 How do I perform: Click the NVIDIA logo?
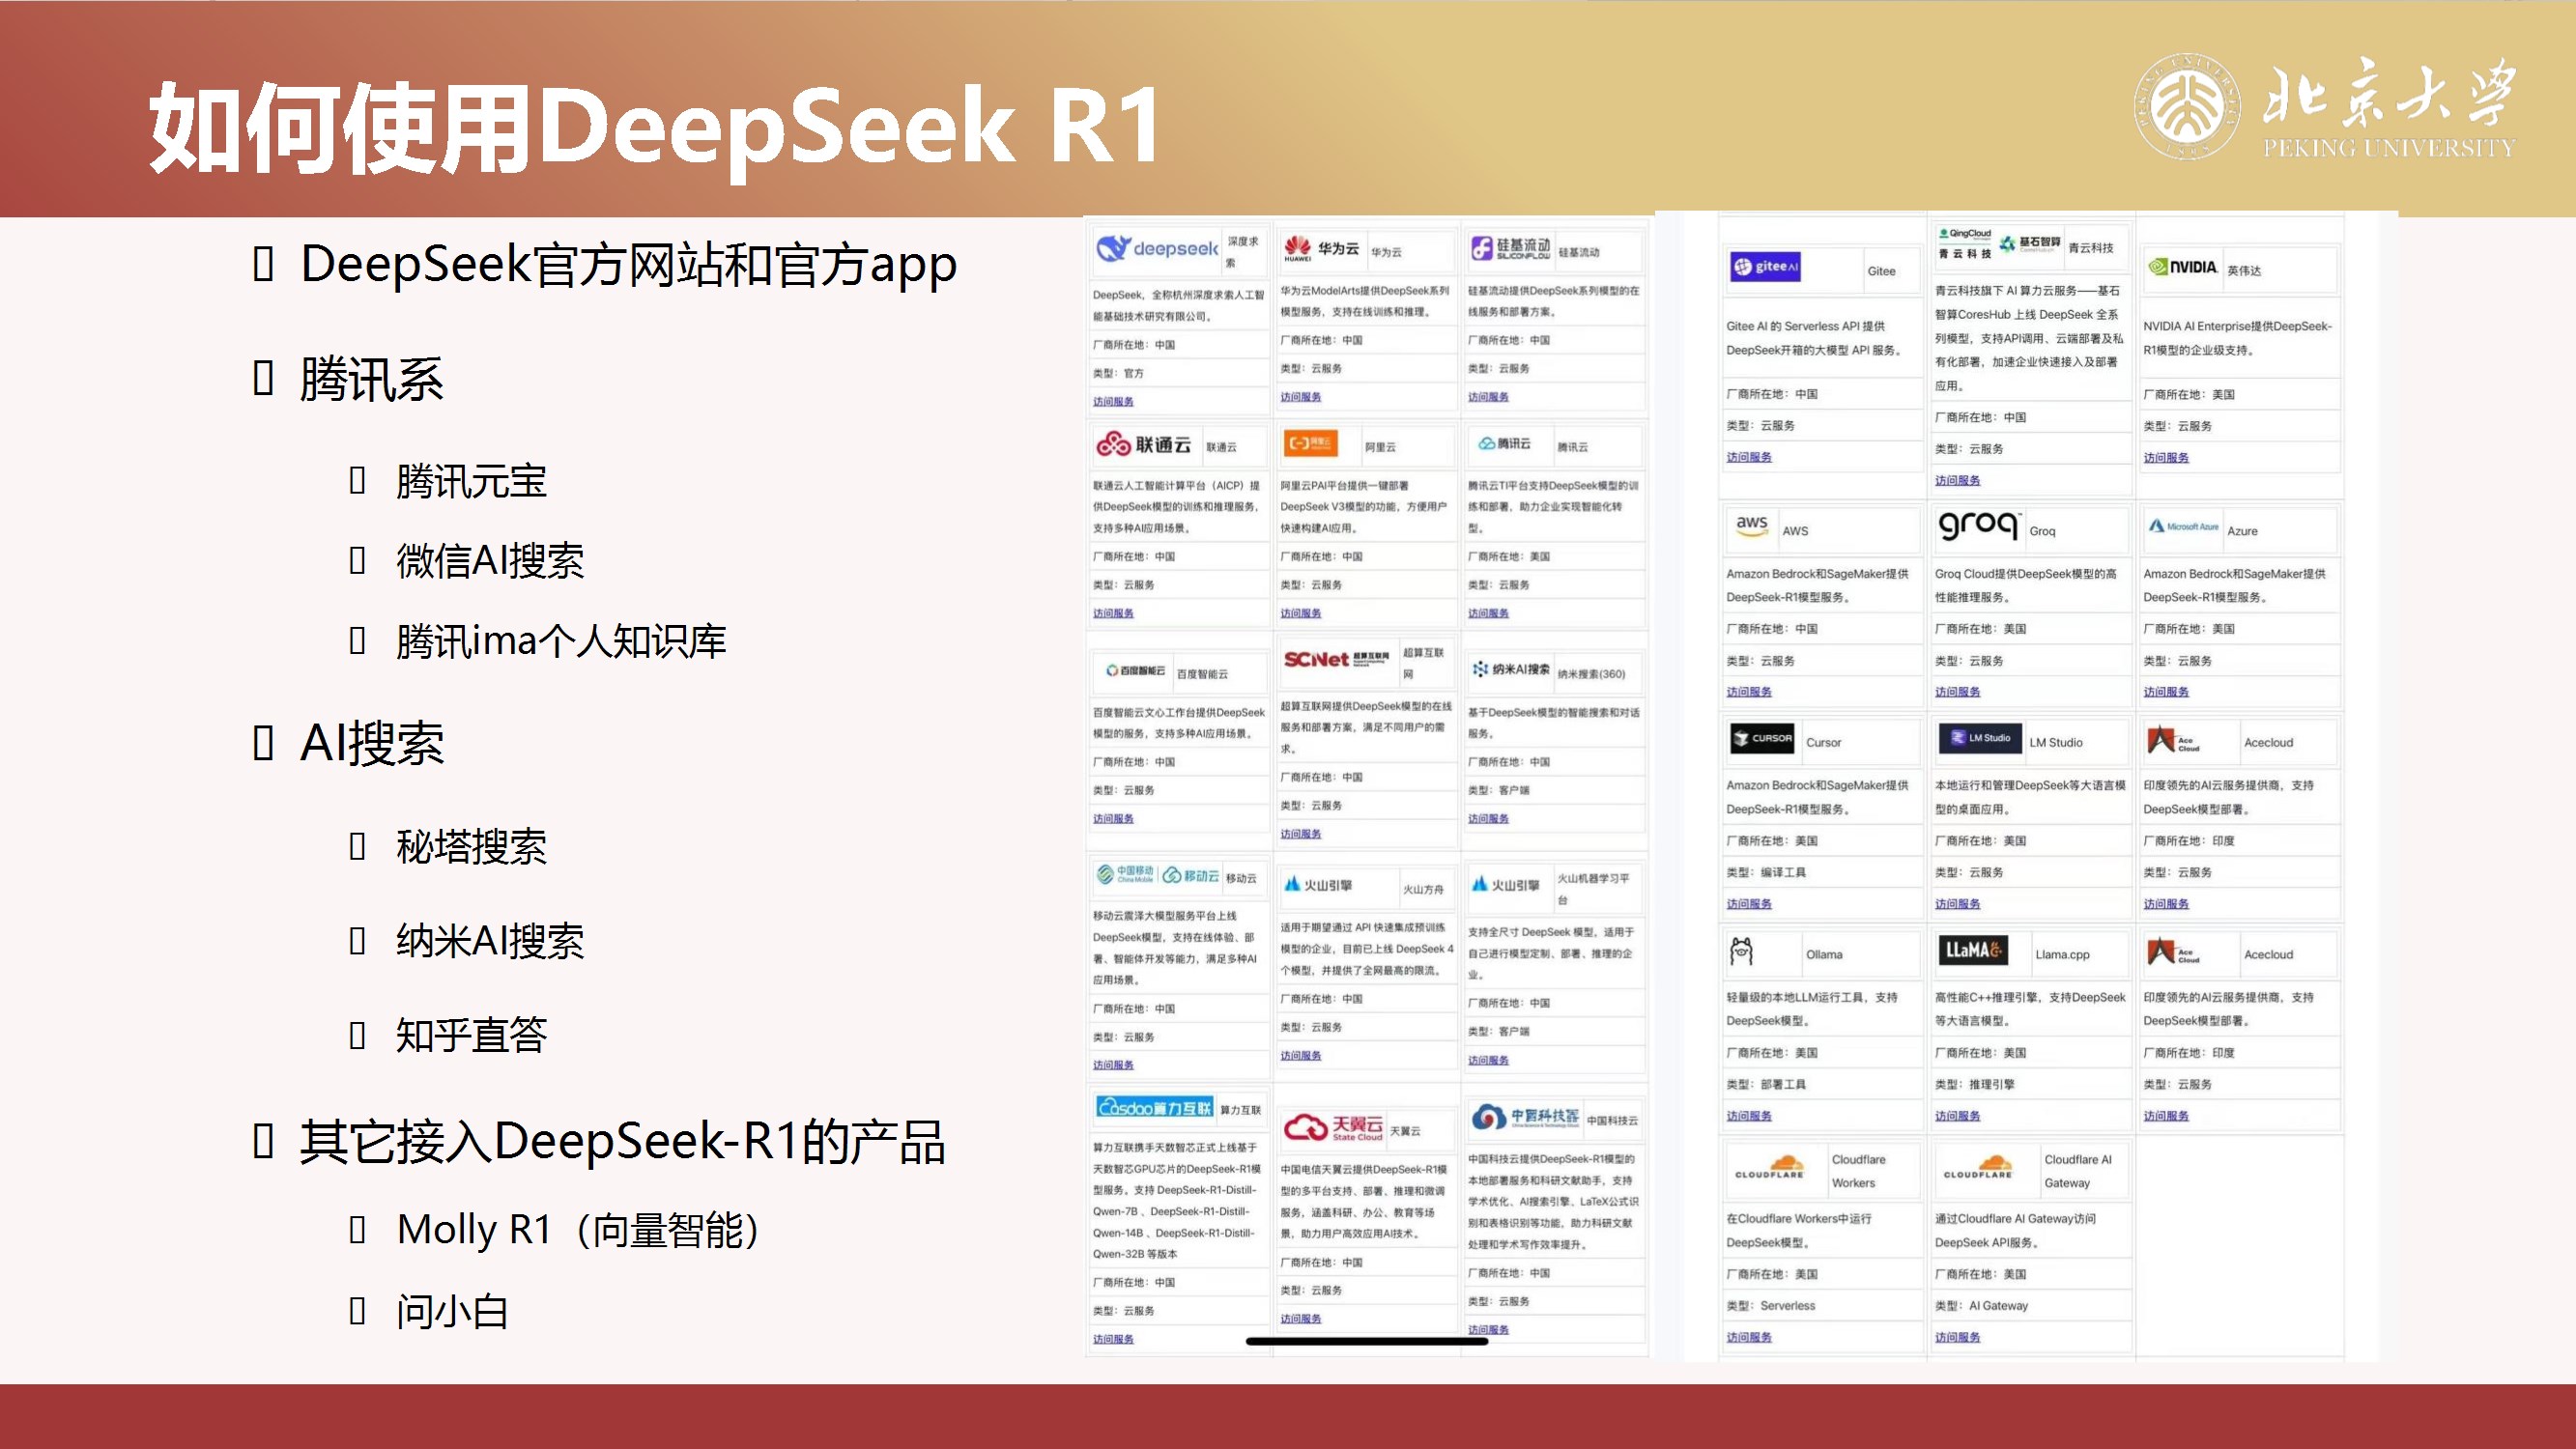[x=2182, y=267]
